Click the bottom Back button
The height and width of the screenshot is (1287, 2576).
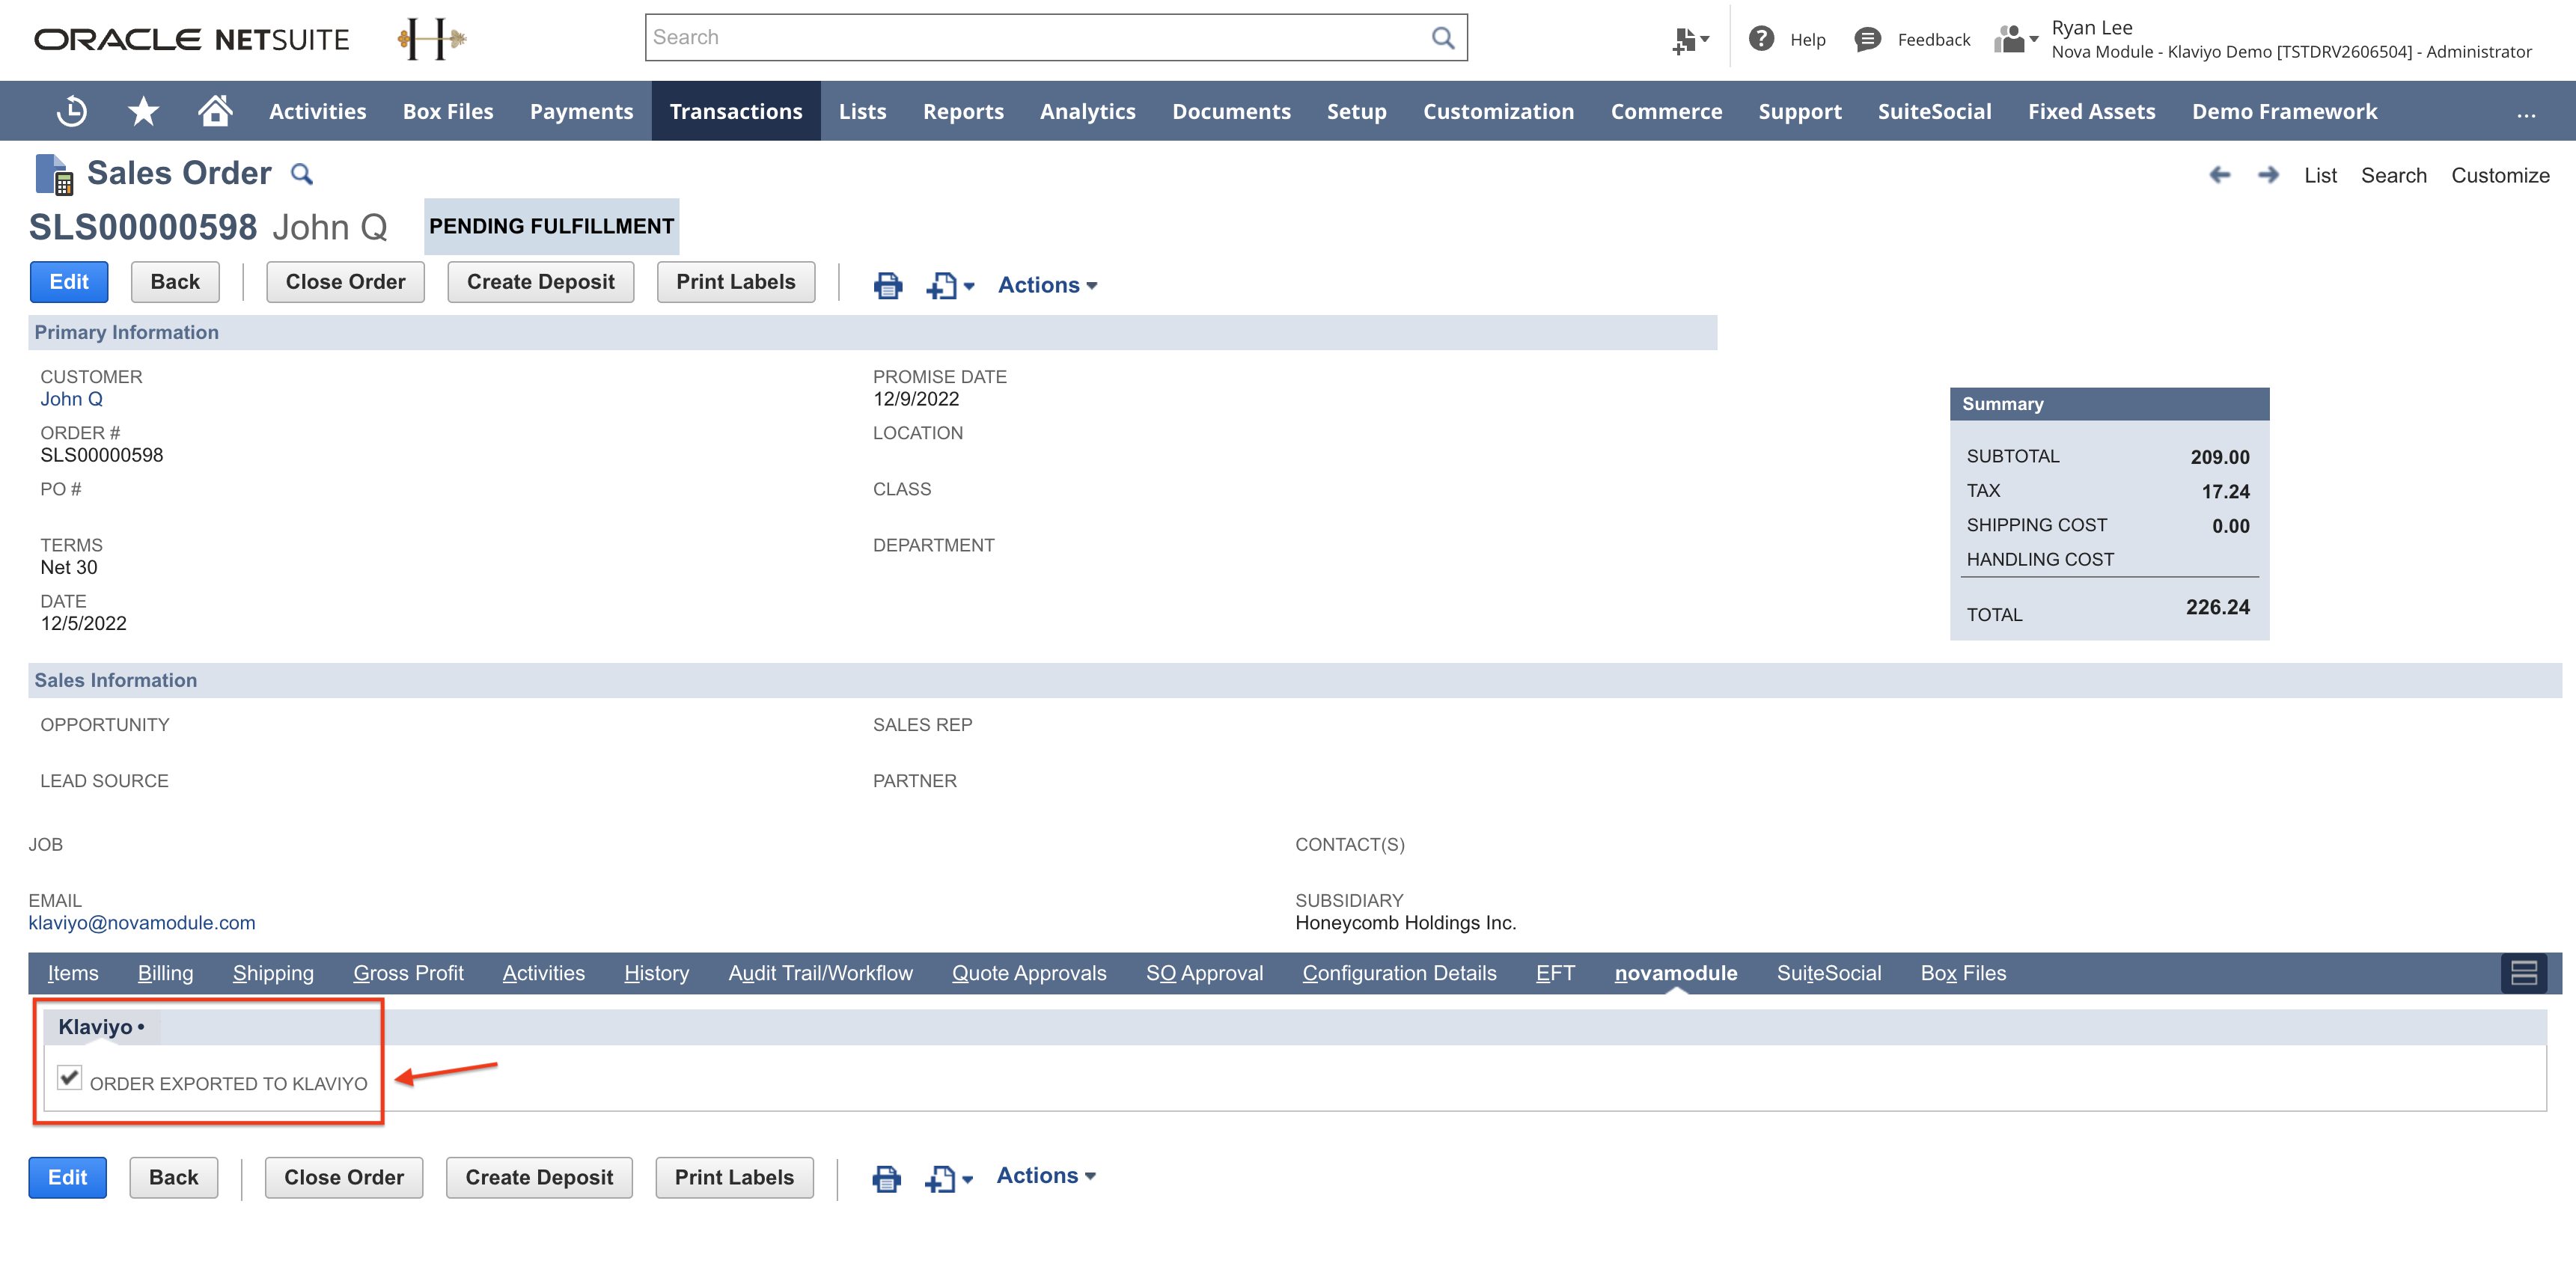(173, 1178)
